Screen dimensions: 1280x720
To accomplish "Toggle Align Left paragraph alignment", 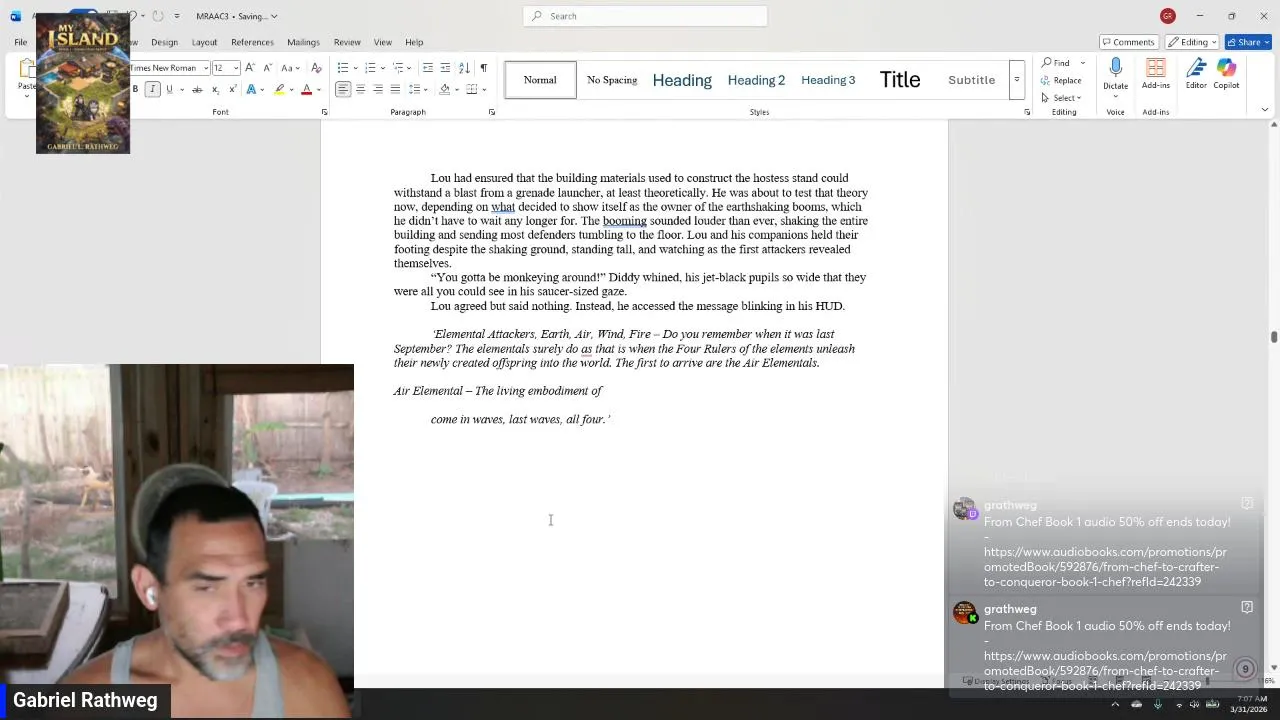I will (x=343, y=89).
